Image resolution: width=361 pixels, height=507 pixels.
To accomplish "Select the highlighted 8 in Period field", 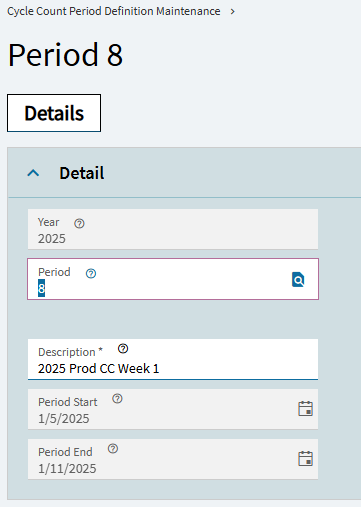I will click(x=41, y=288).
